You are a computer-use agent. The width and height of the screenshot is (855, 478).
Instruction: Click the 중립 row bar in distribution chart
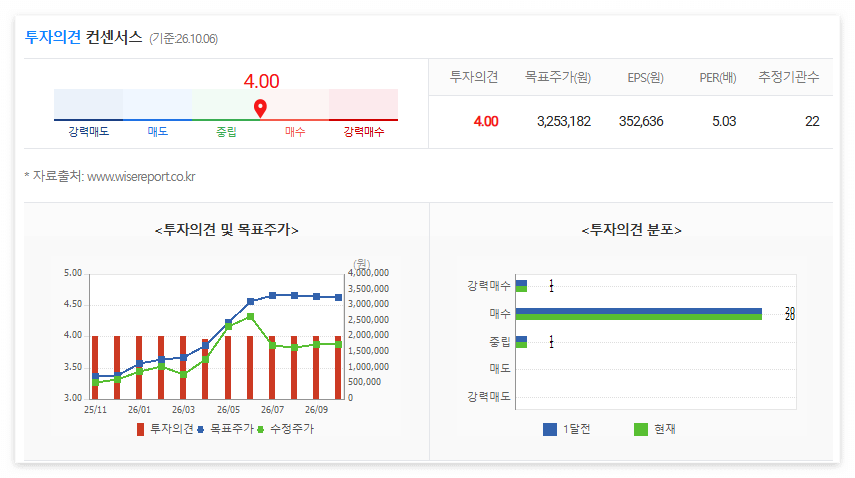click(x=521, y=342)
